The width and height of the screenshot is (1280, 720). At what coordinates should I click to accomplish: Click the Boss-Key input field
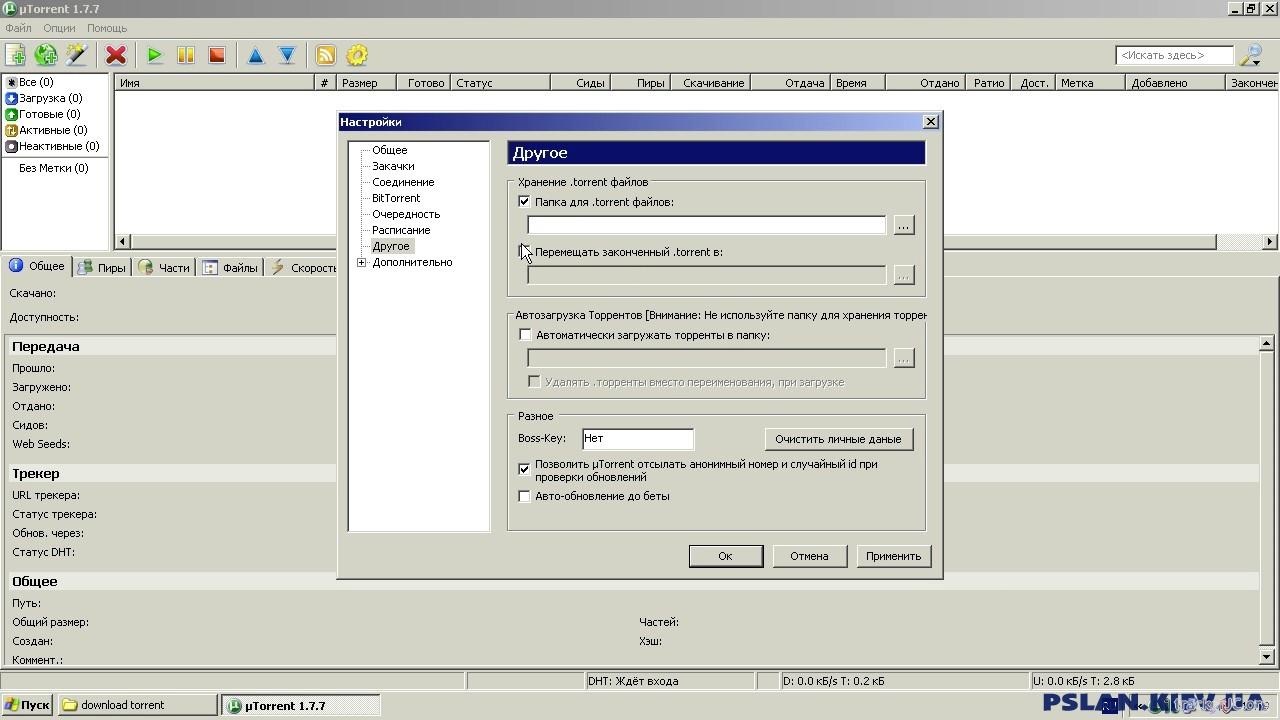[637, 438]
